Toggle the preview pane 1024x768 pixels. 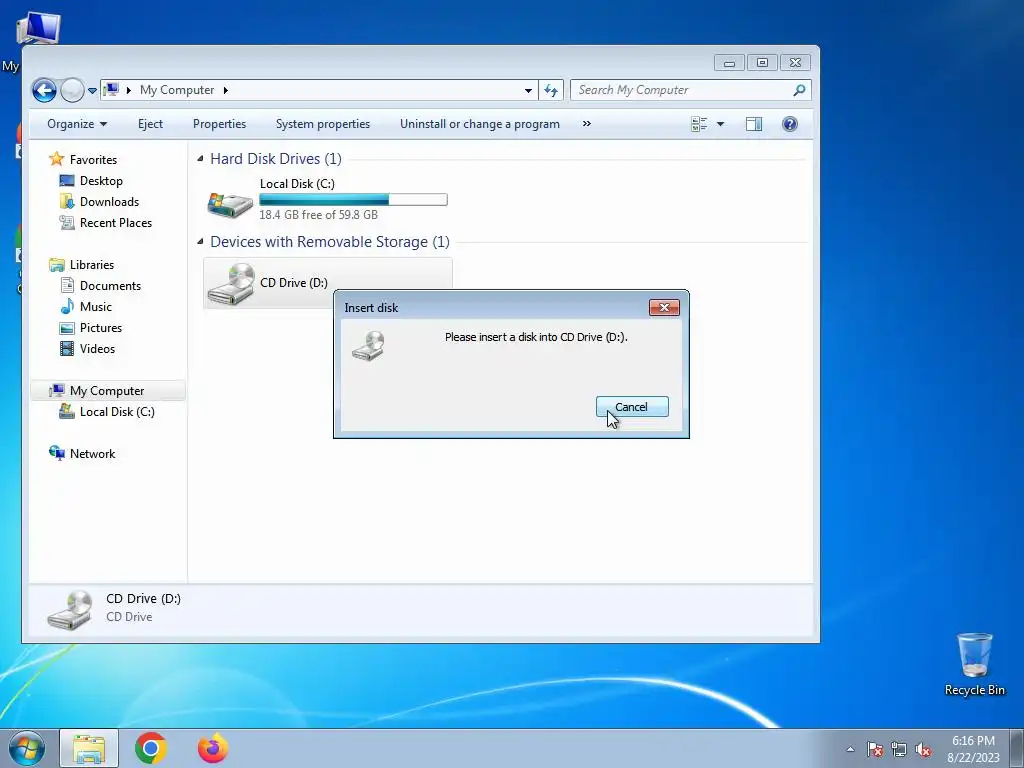pos(754,123)
